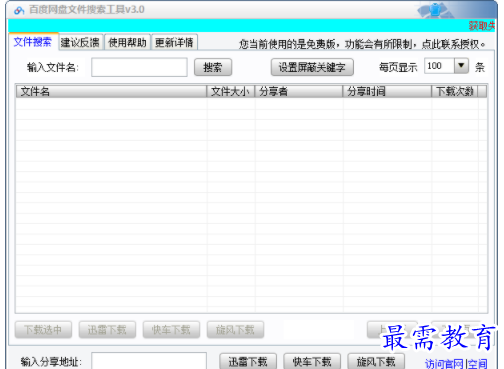Click 快车下载 button beside share address field
Viewport: 504px width, 369px height.
(312, 362)
